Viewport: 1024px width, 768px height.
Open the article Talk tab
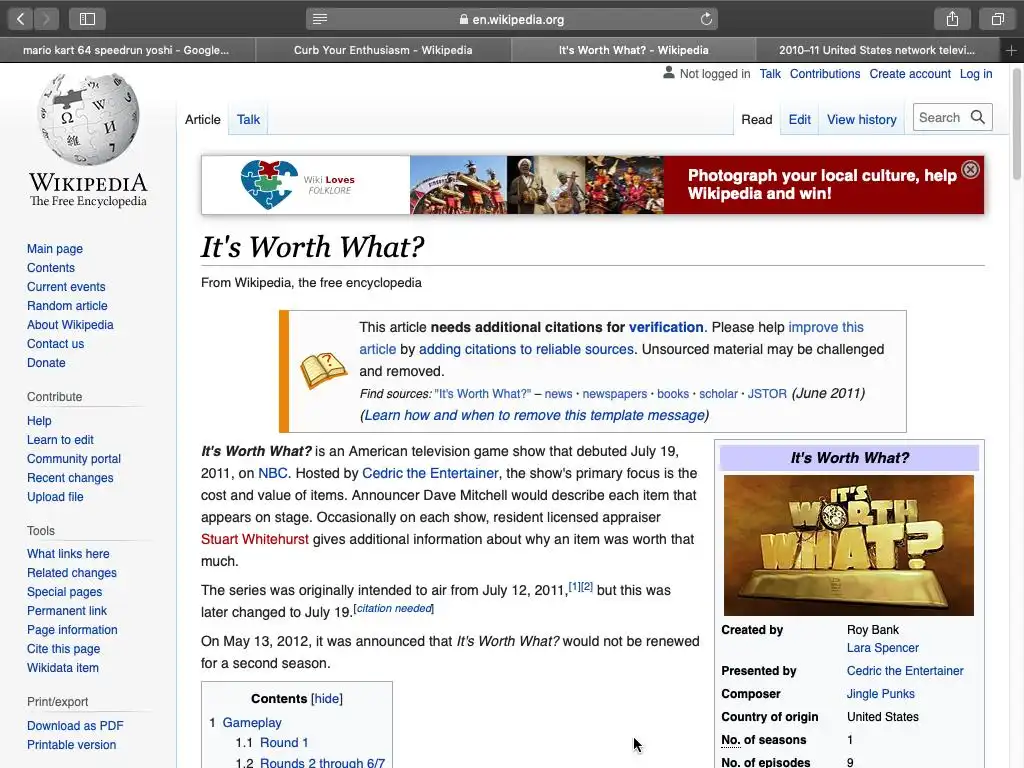248,120
